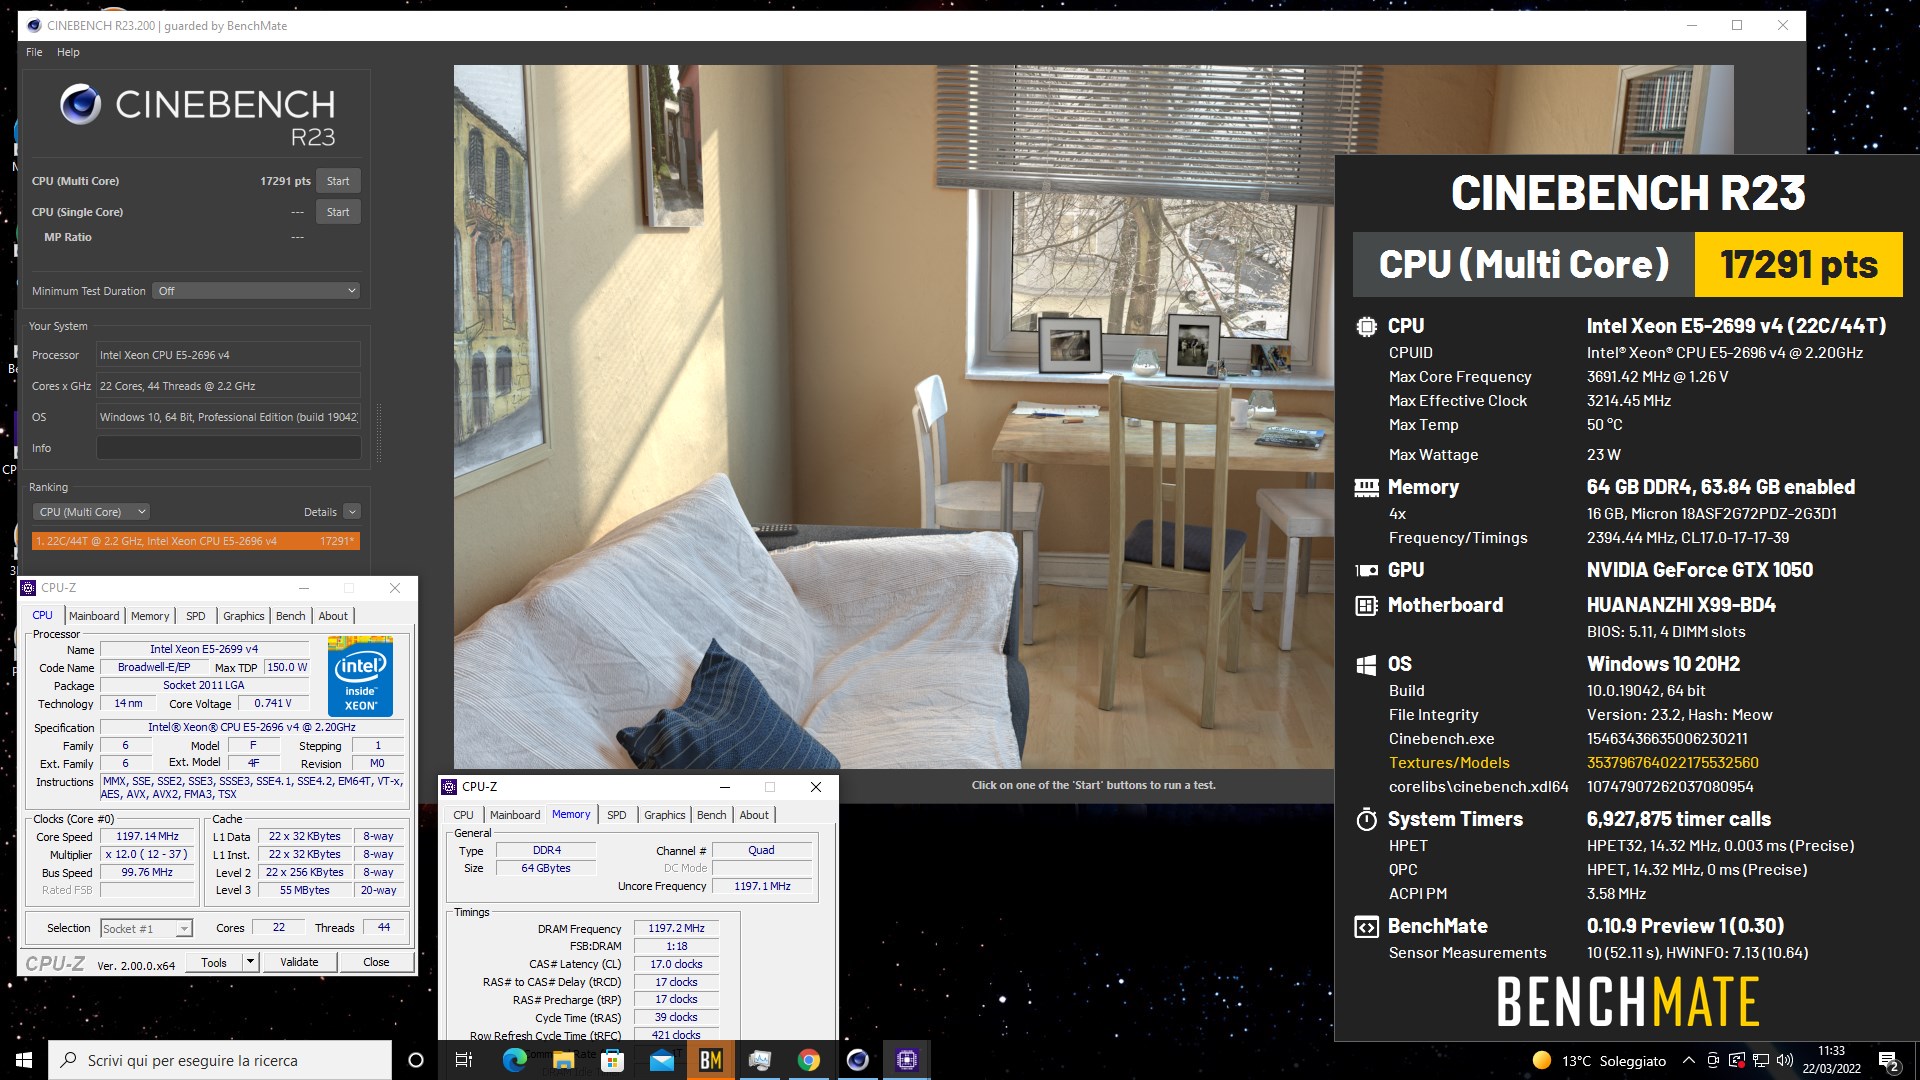
Task: Click the Validate button in CPU-Z
Action: (299, 963)
